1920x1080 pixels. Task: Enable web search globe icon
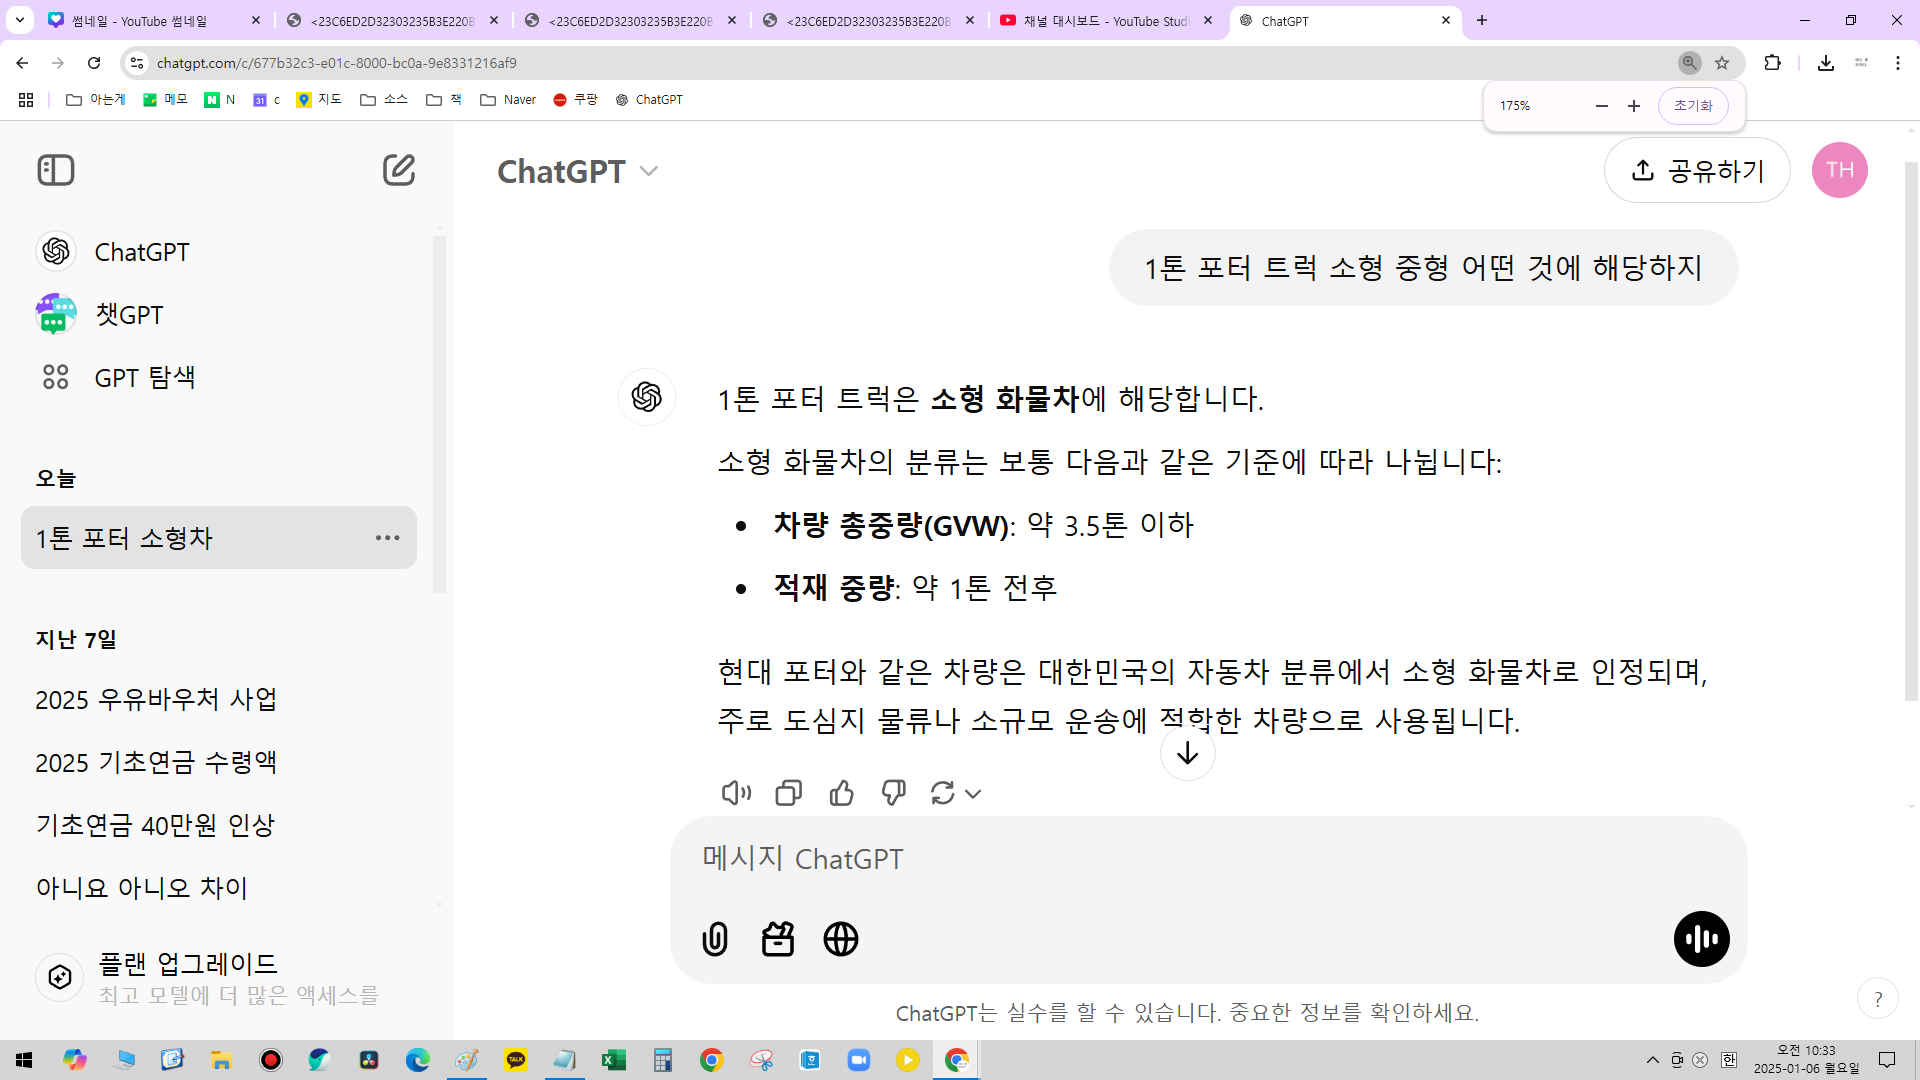point(841,939)
